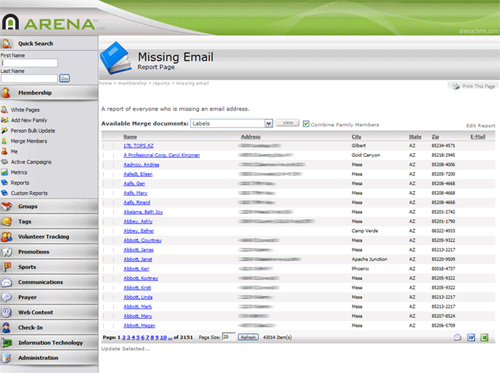This screenshot has height=373, width=500.
Task: Go to page 2 of the results
Action: tap(124, 337)
